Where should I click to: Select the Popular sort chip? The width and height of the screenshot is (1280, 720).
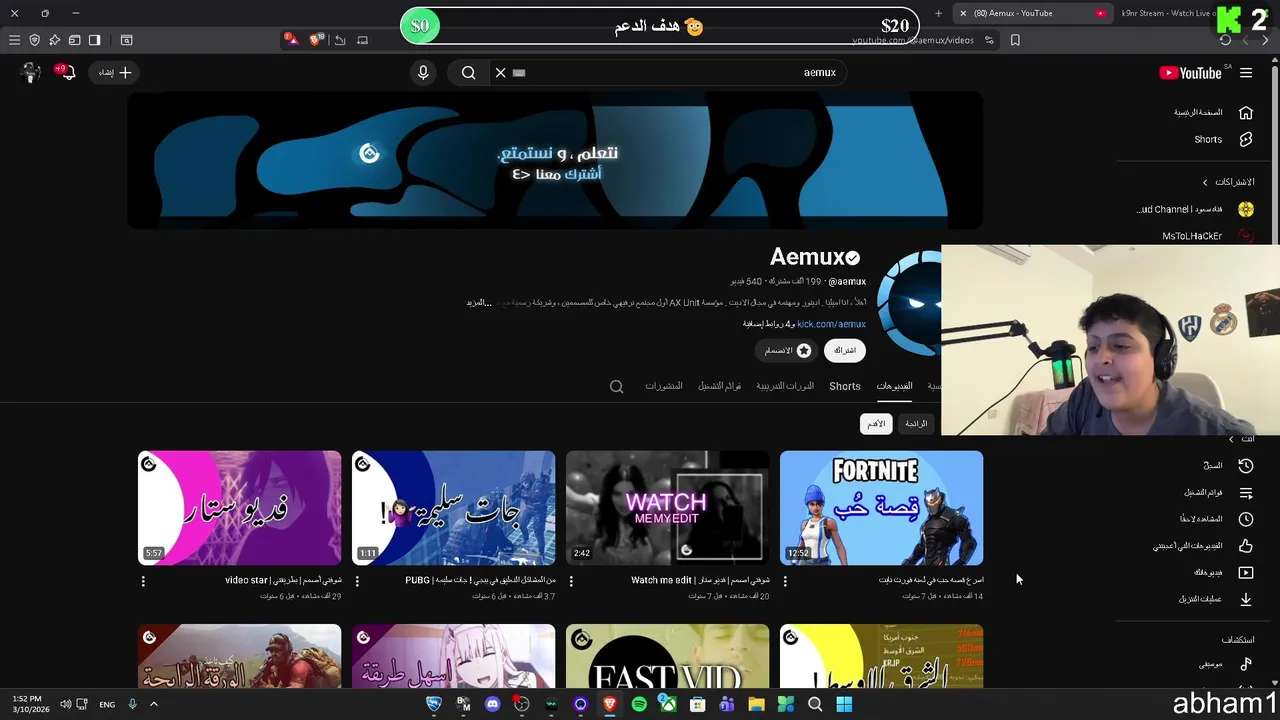click(x=916, y=424)
